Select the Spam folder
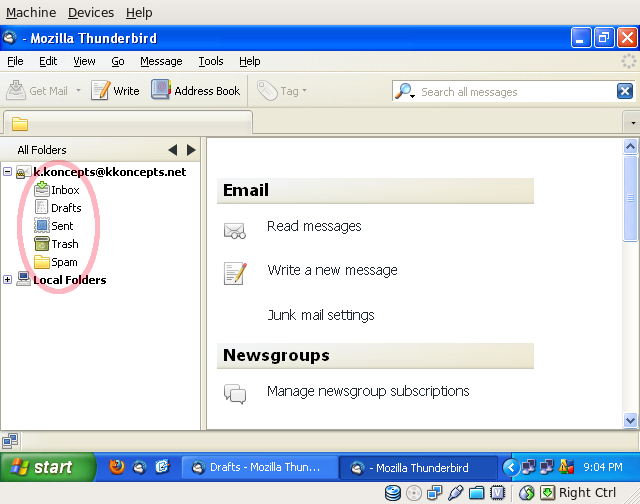 point(64,262)
